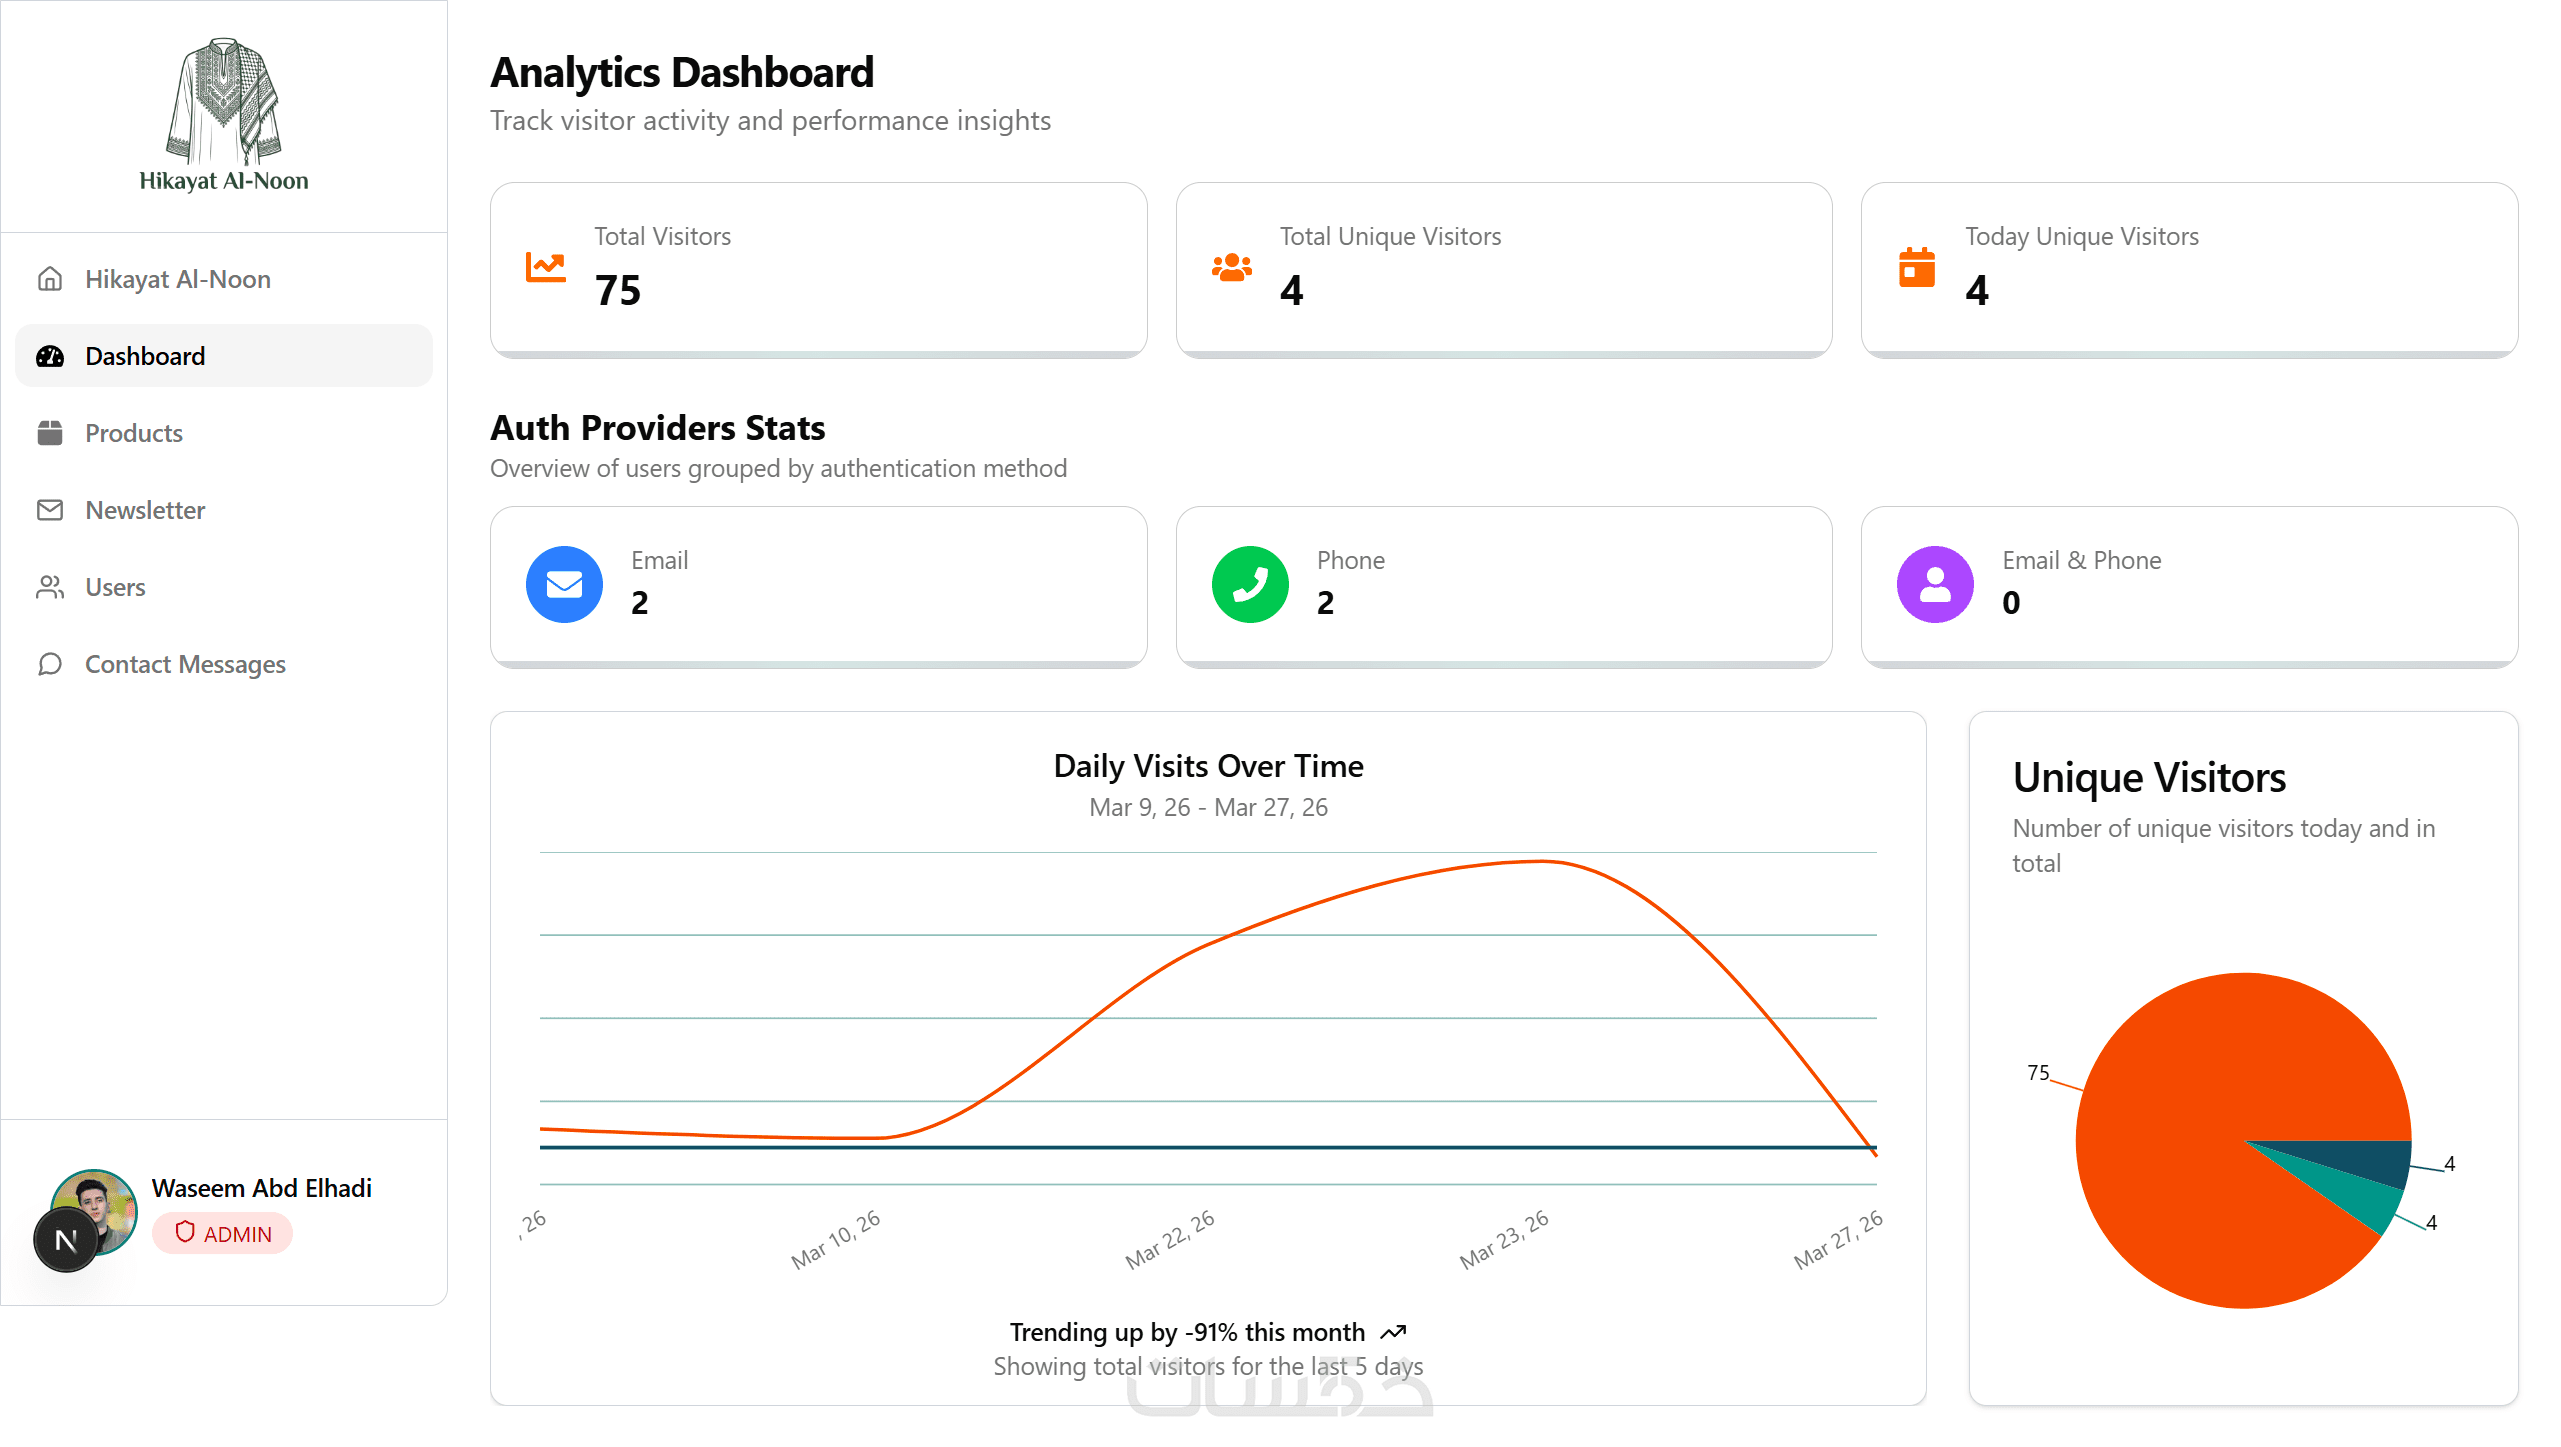Click the Contact Messages bubble icon
This screenshot has height=1447, width=2561.
[x=50, y=664]
